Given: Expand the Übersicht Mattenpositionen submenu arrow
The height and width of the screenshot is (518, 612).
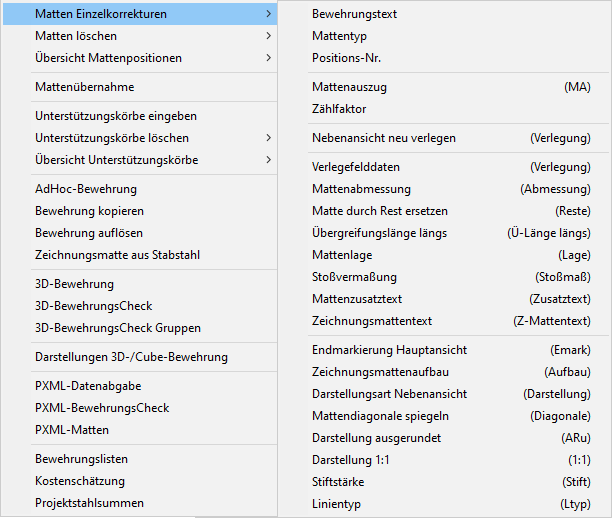Looking at the screenshot, I should pyautogui.click(x=268, y=58).
